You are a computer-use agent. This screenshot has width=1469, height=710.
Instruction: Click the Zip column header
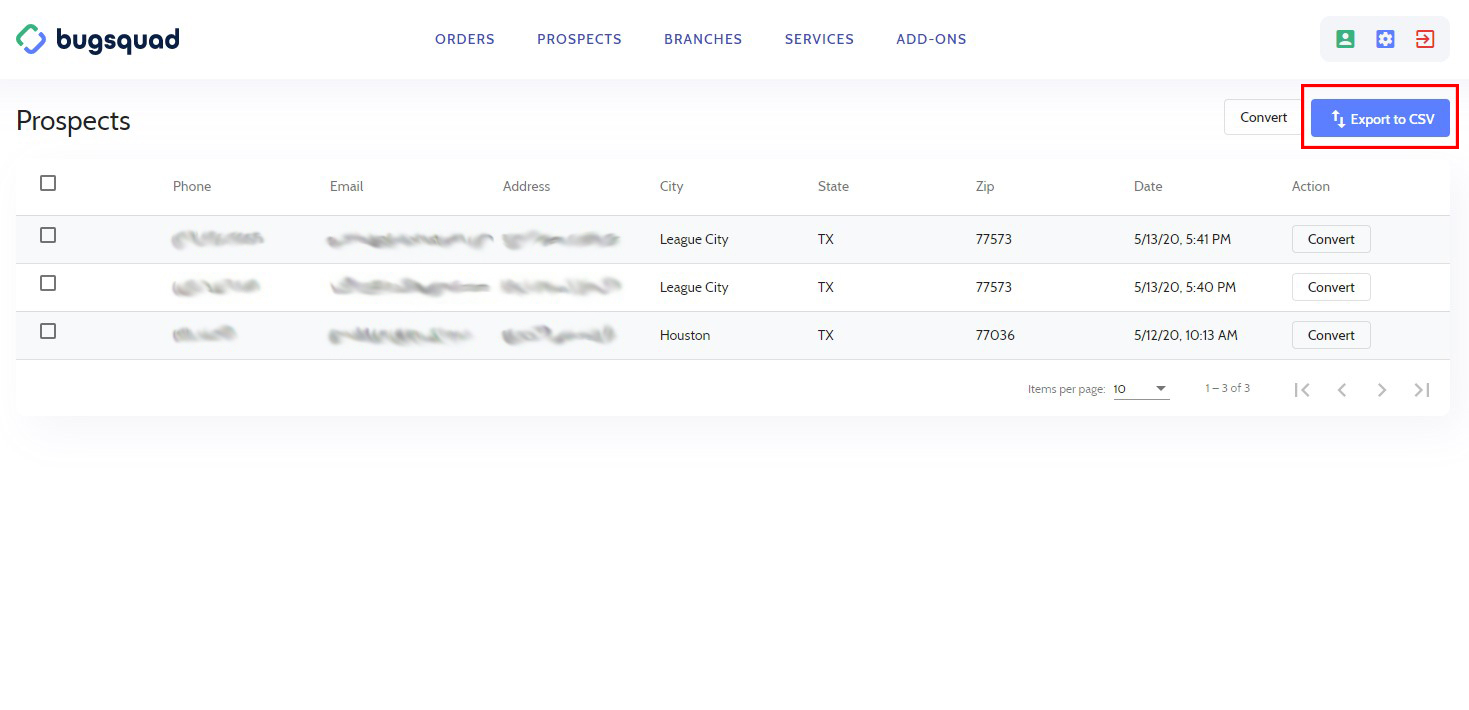[985, 186]
